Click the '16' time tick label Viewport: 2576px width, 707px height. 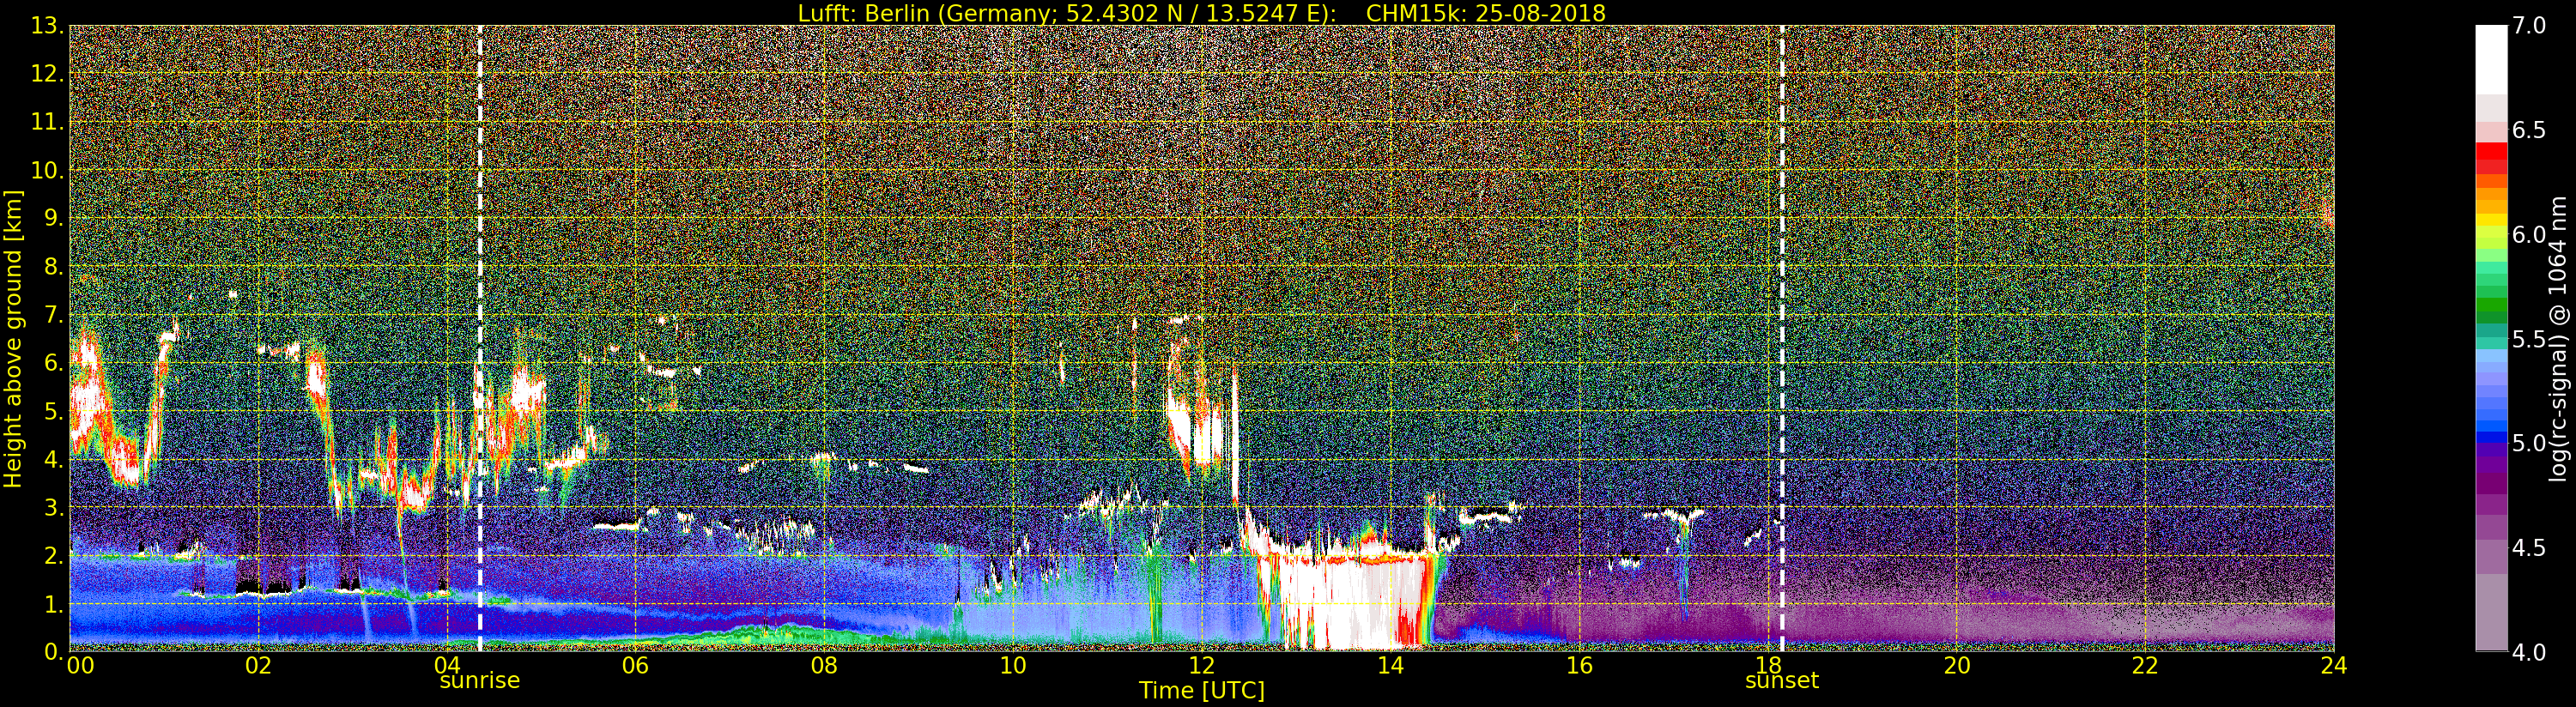(x=1579, y=666)
